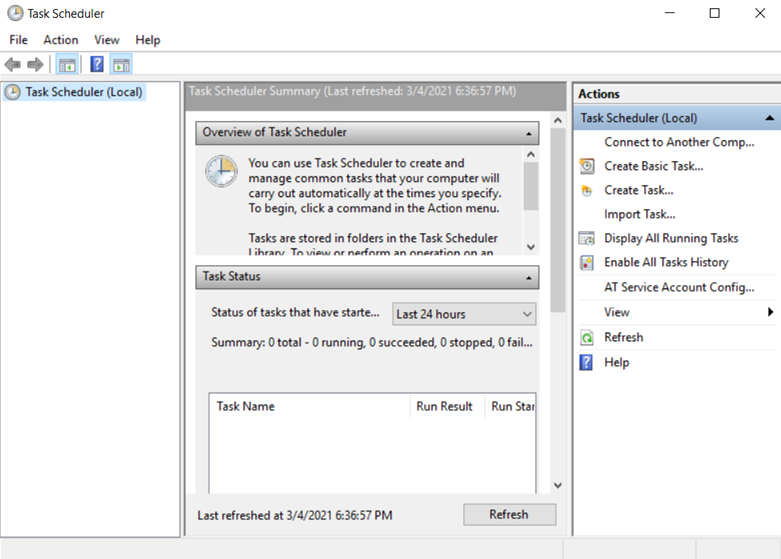Close the Task Scheduler window
Image resolution: width=781 pixels, height=559 pixels.
760,13
